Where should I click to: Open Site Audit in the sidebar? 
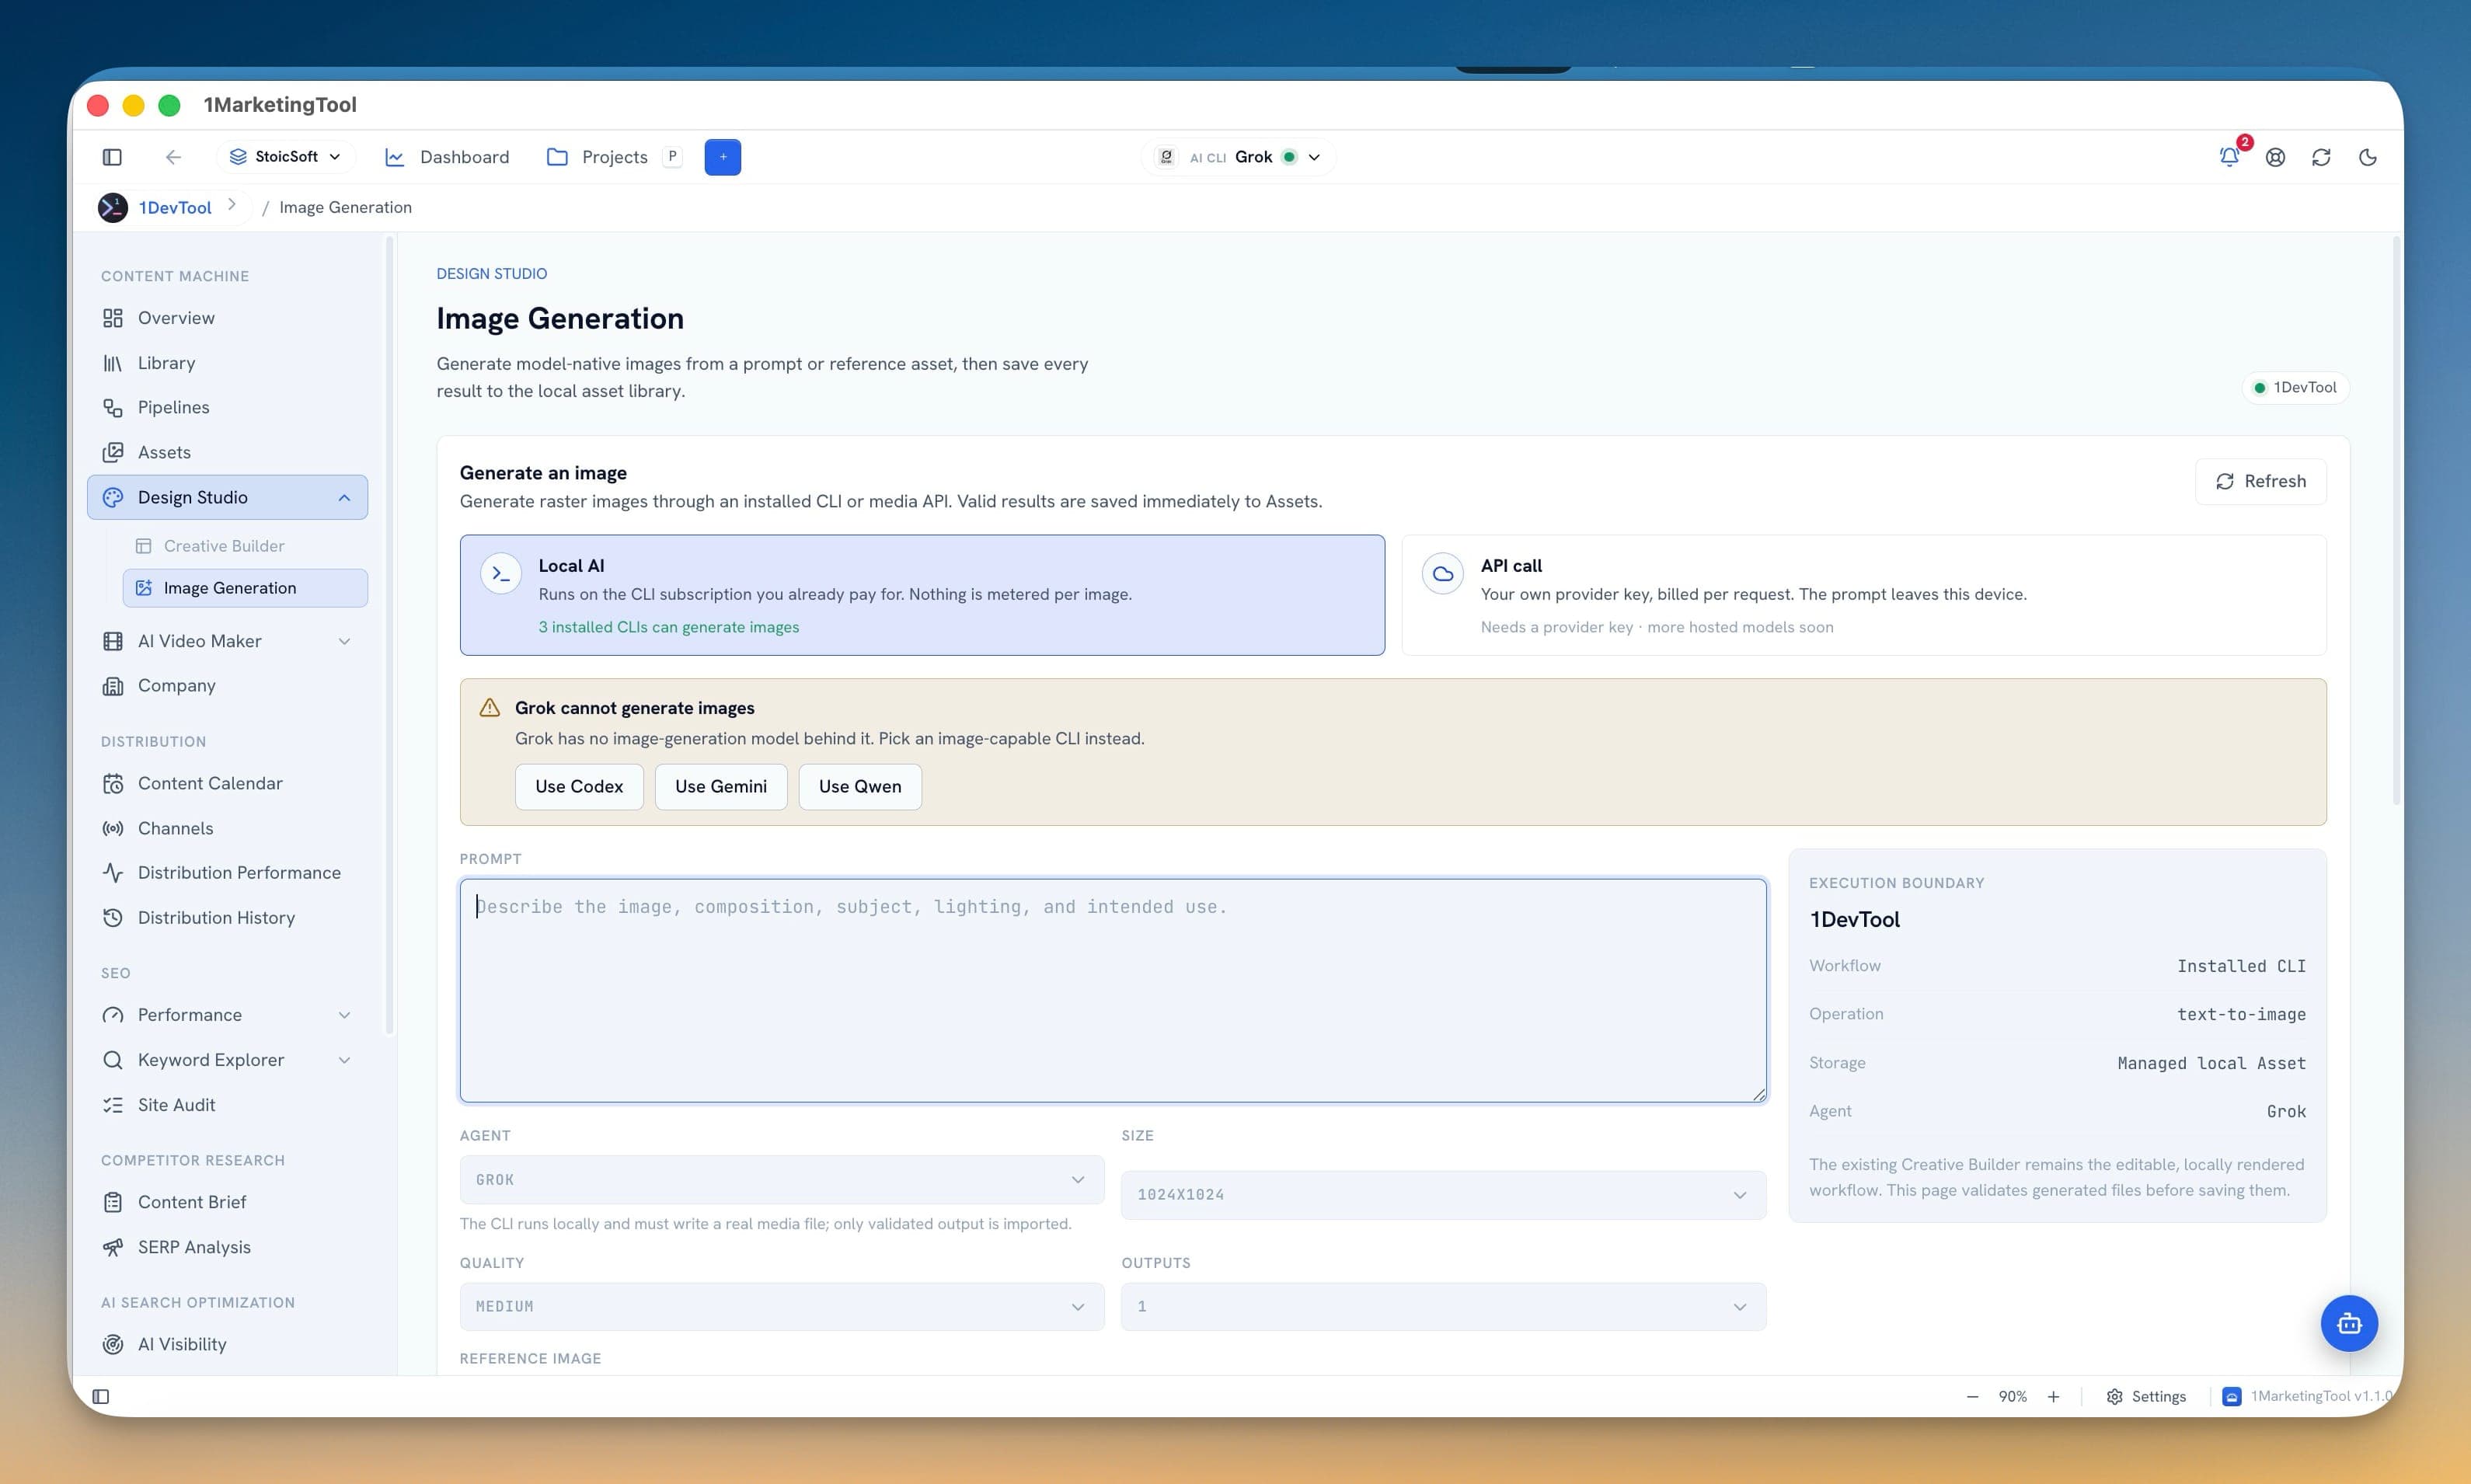pyautogui.click(x=228, y=1105)
